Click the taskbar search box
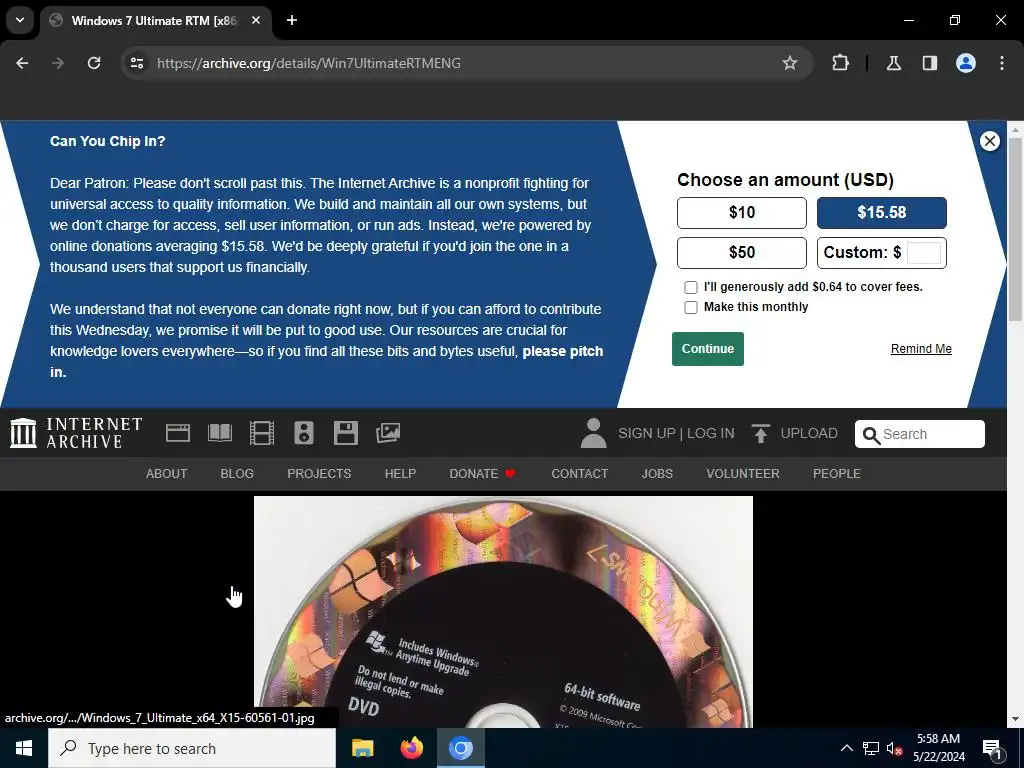The width and height of the screenshot is (1024, 768). (192, 748)
